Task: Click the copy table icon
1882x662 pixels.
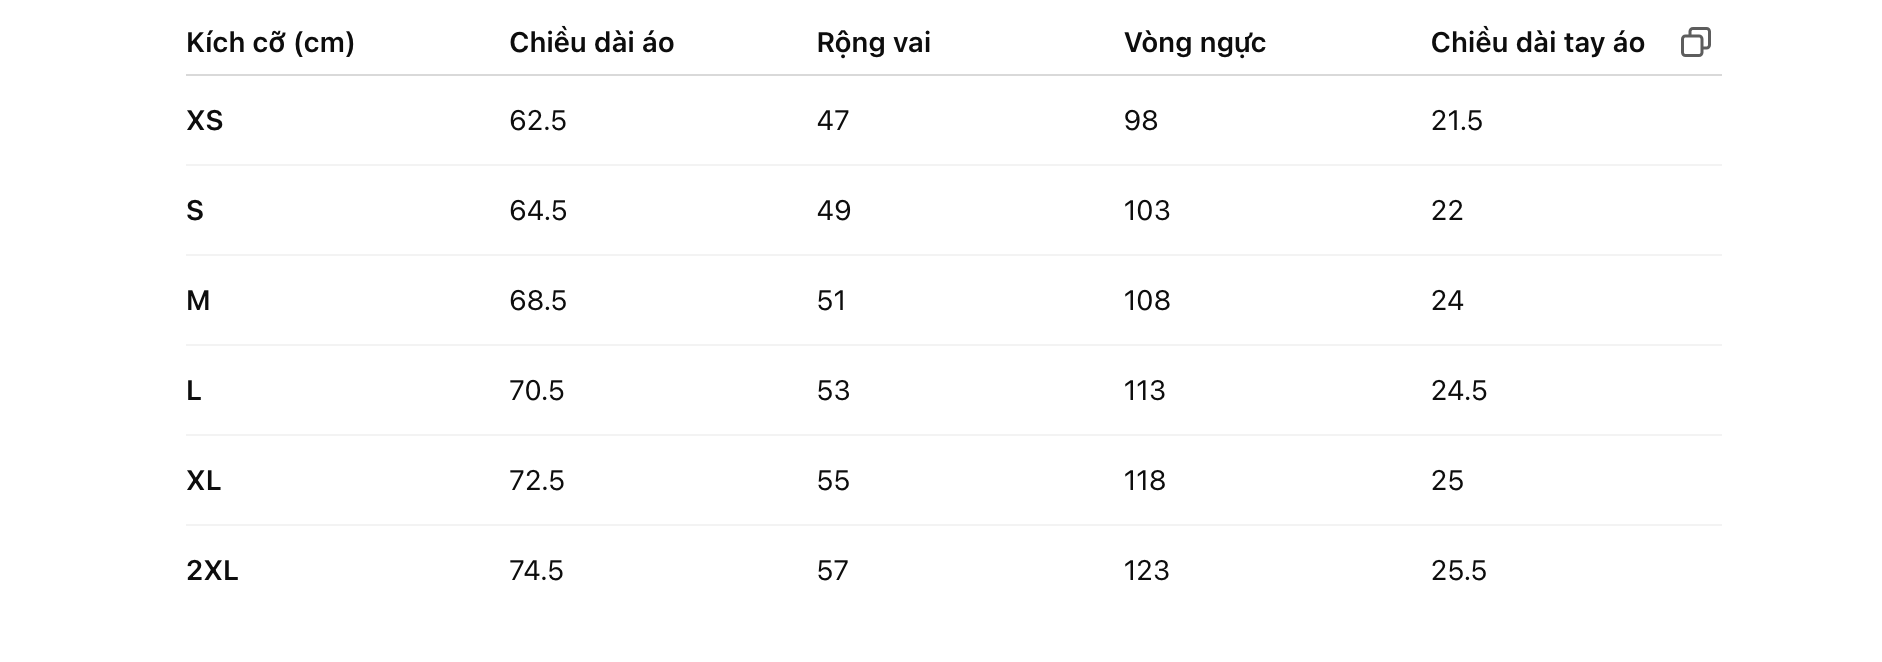Action: (x=1695, y=42)
